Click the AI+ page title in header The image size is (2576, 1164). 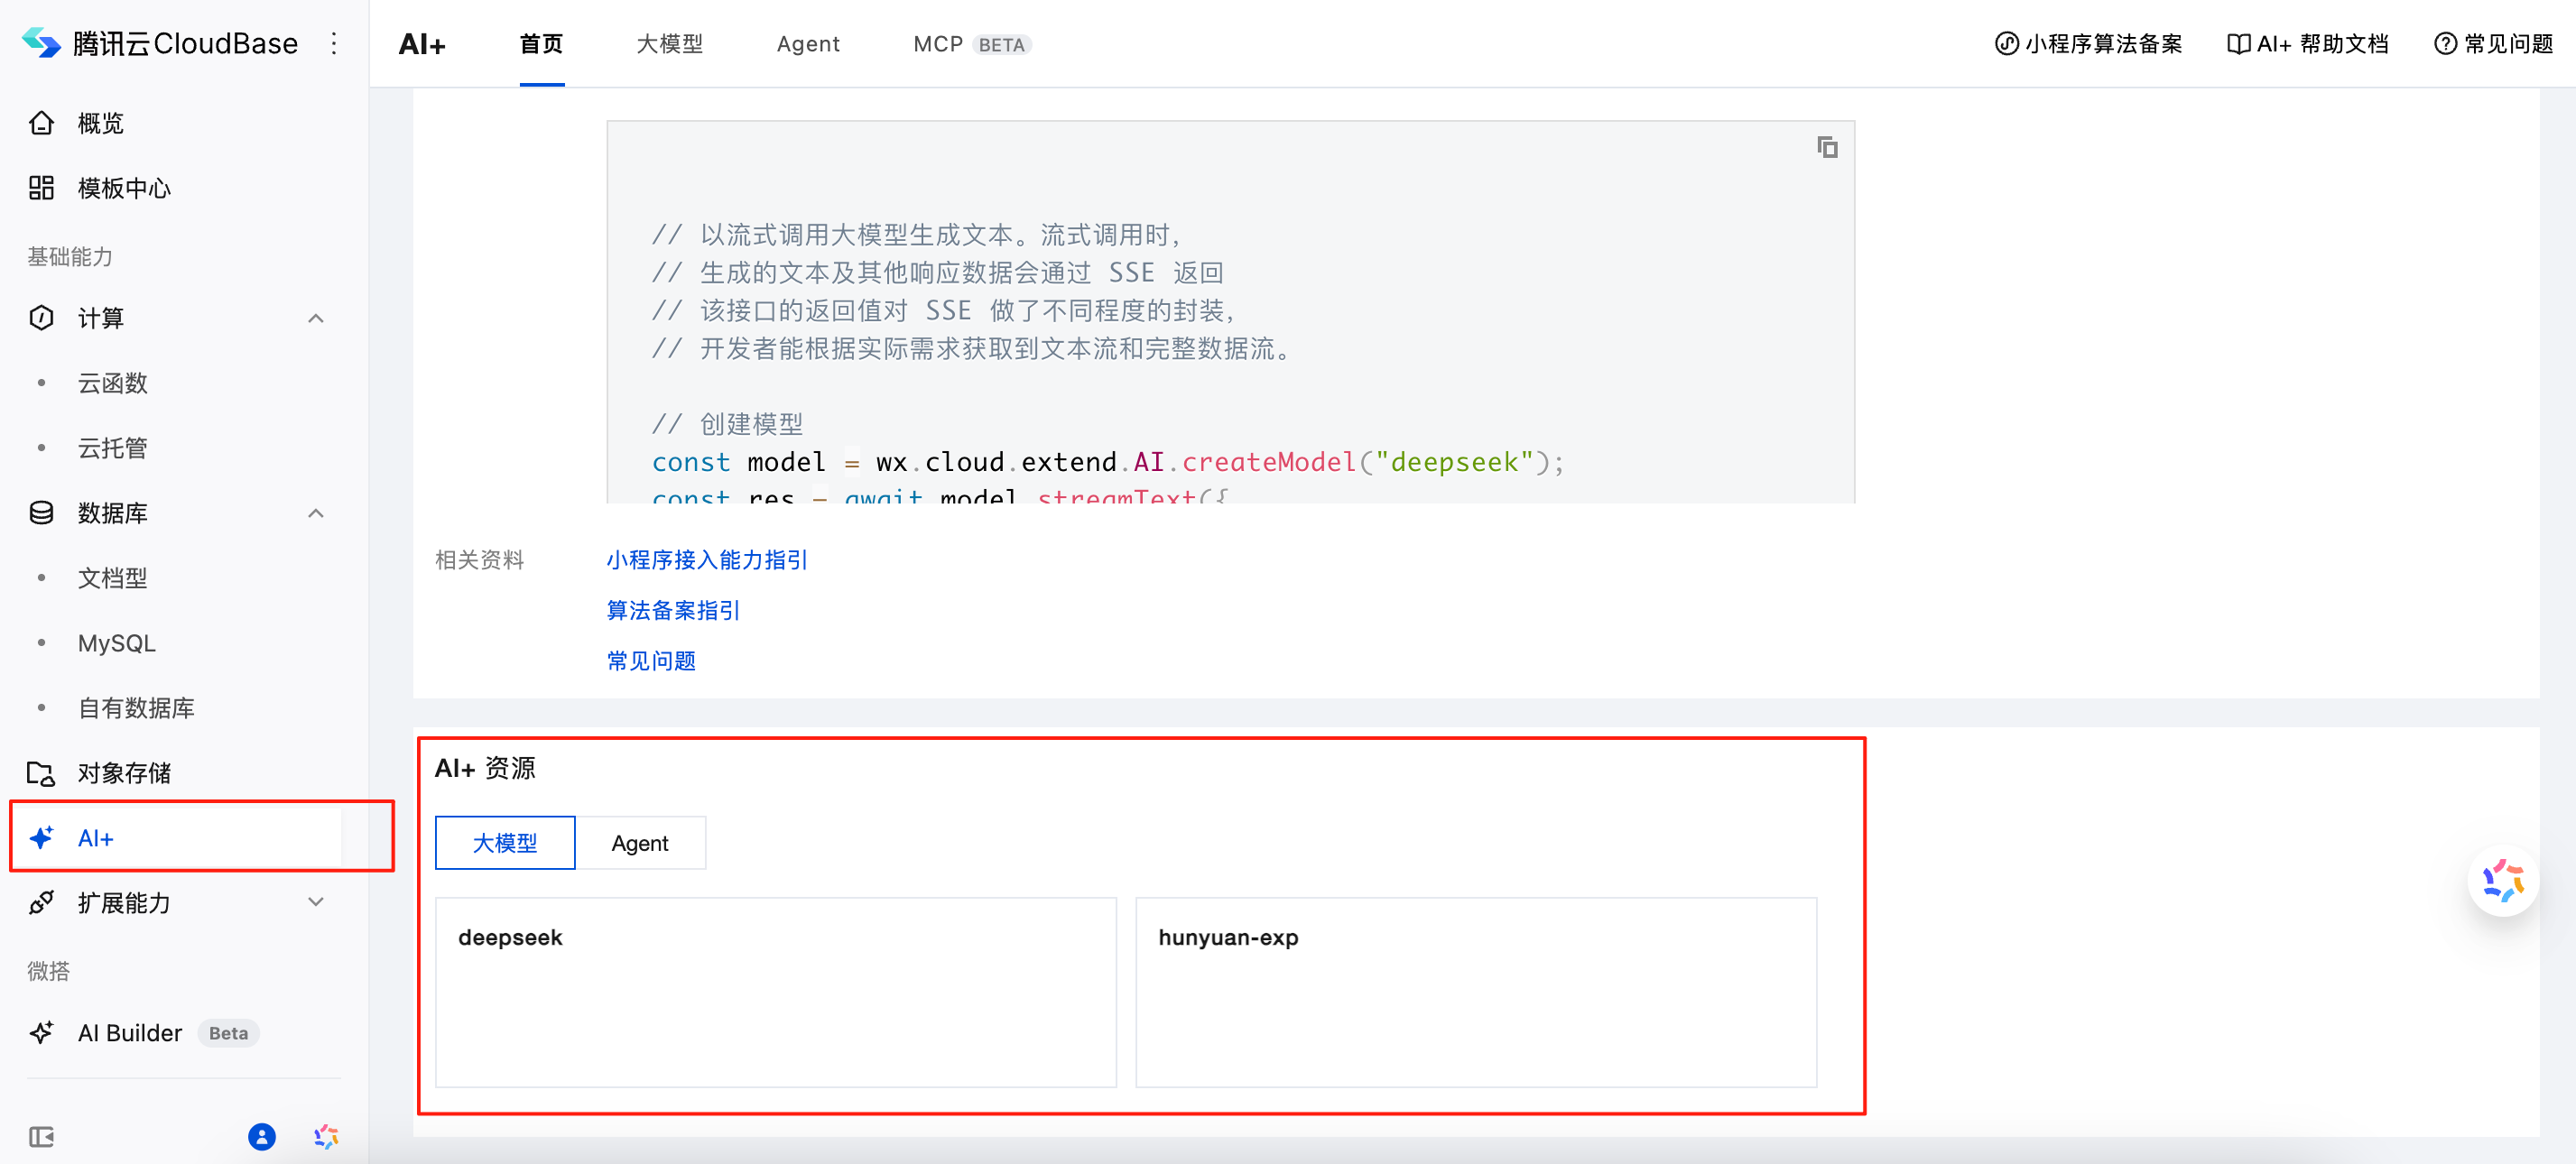pos(422,44)
